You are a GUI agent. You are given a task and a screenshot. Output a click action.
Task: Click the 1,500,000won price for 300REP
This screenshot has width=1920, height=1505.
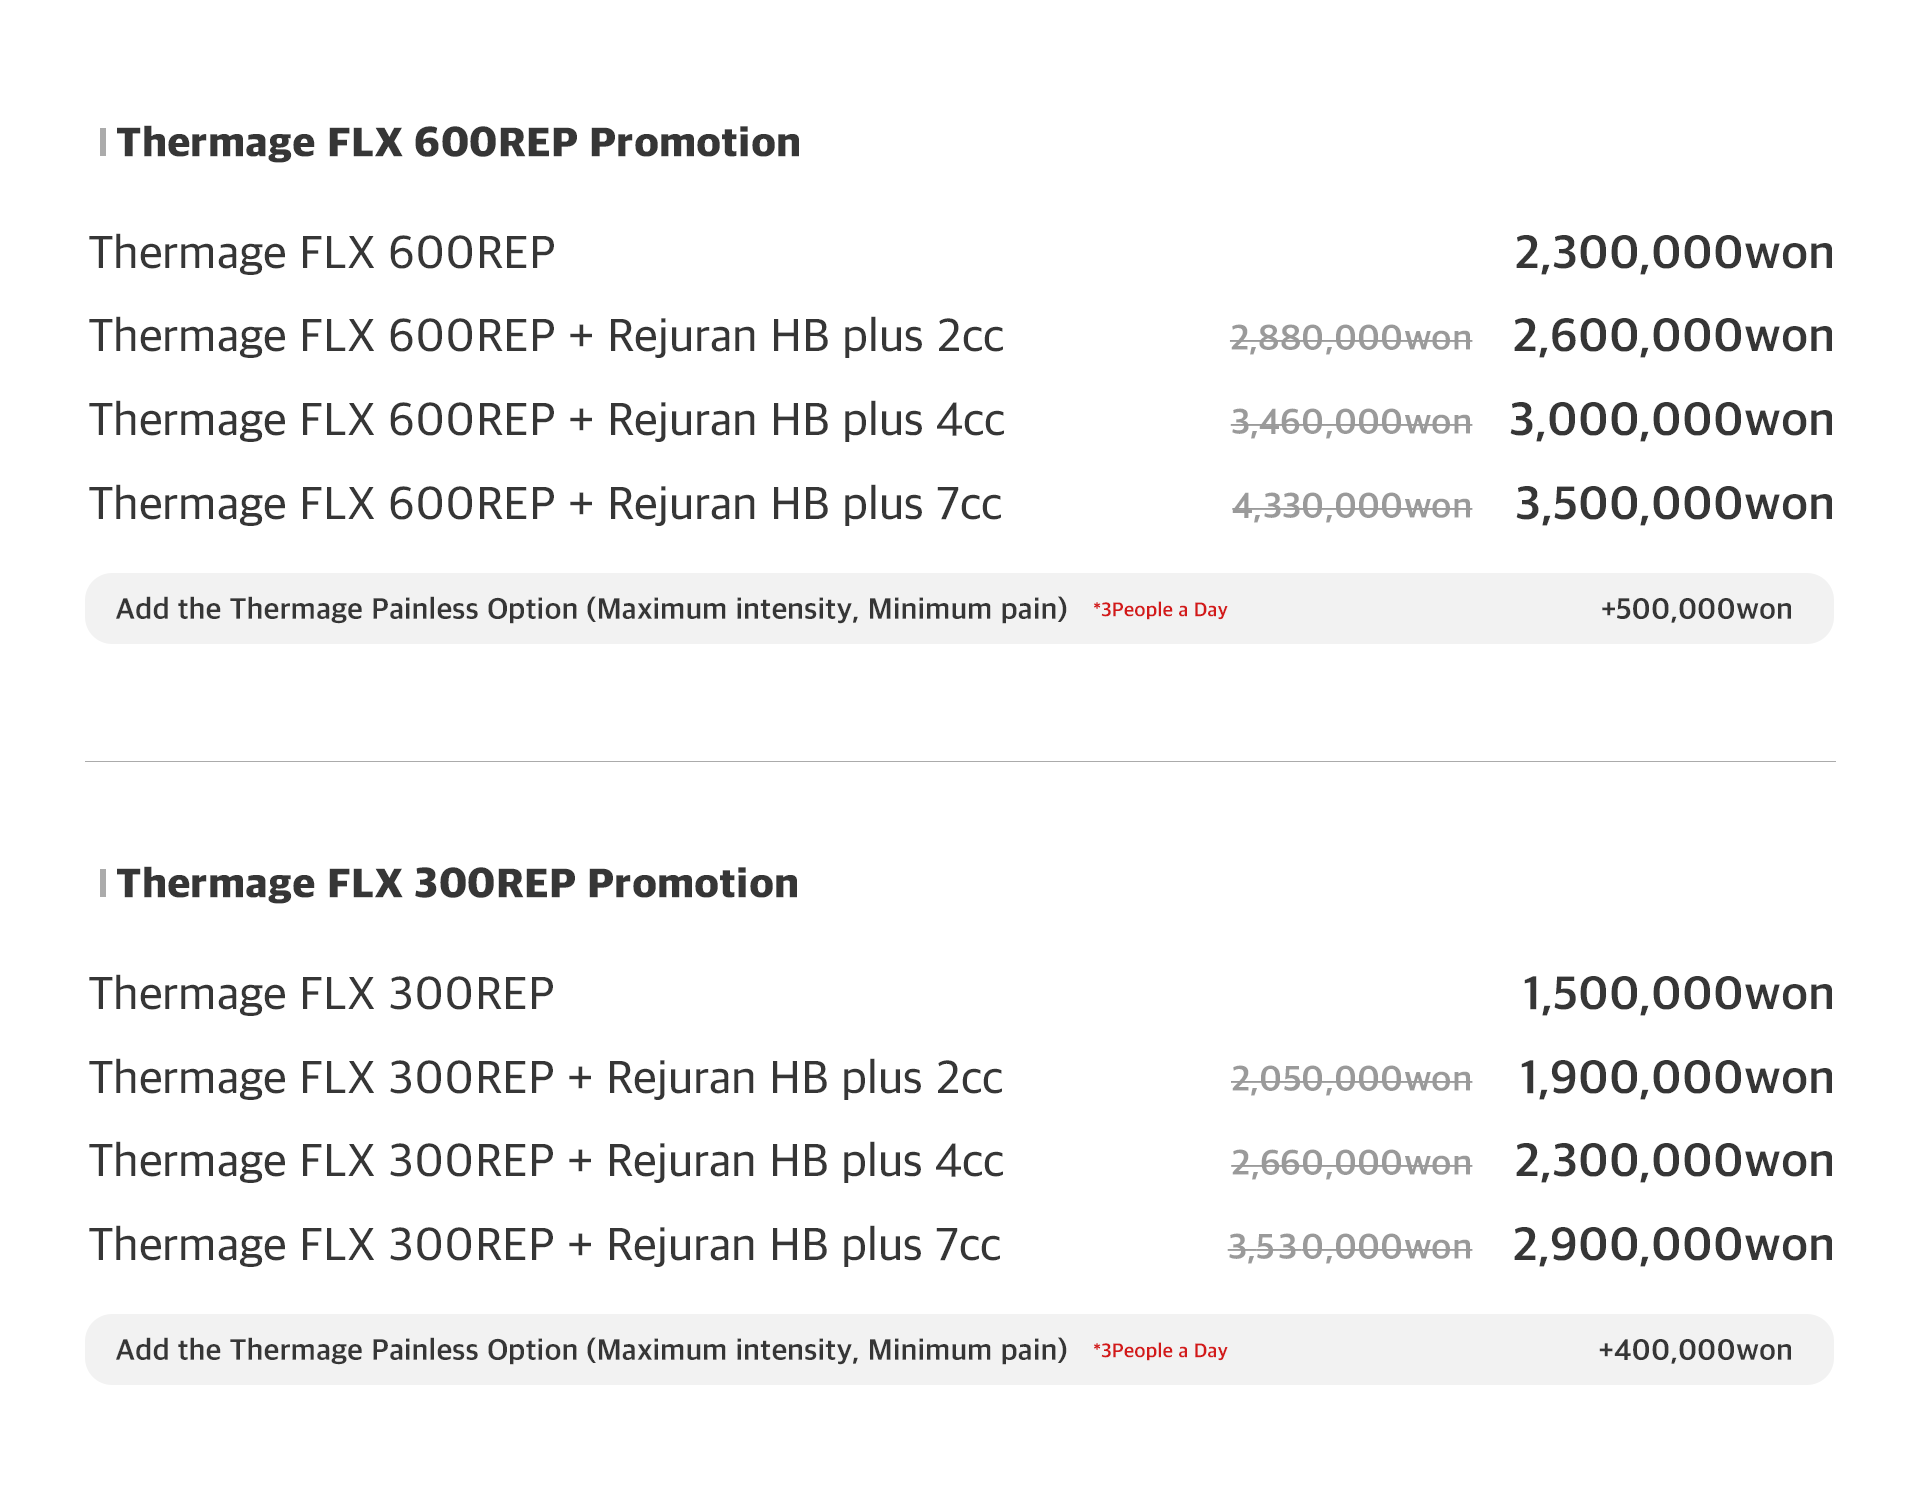coord(1677,994)
